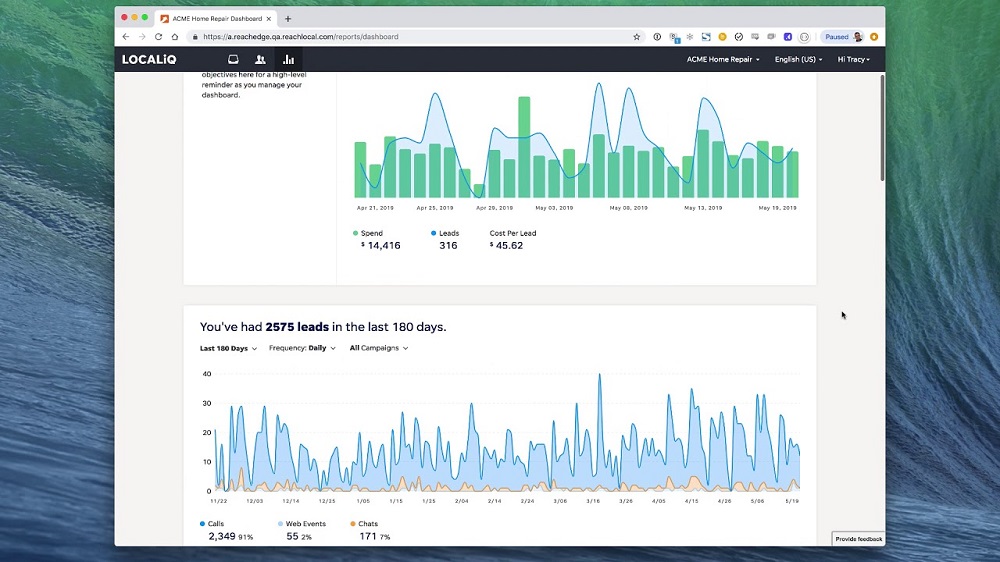This screenshot has height=562, width=1000.
Task: Click the purple K extension icon
Action: 788,37
